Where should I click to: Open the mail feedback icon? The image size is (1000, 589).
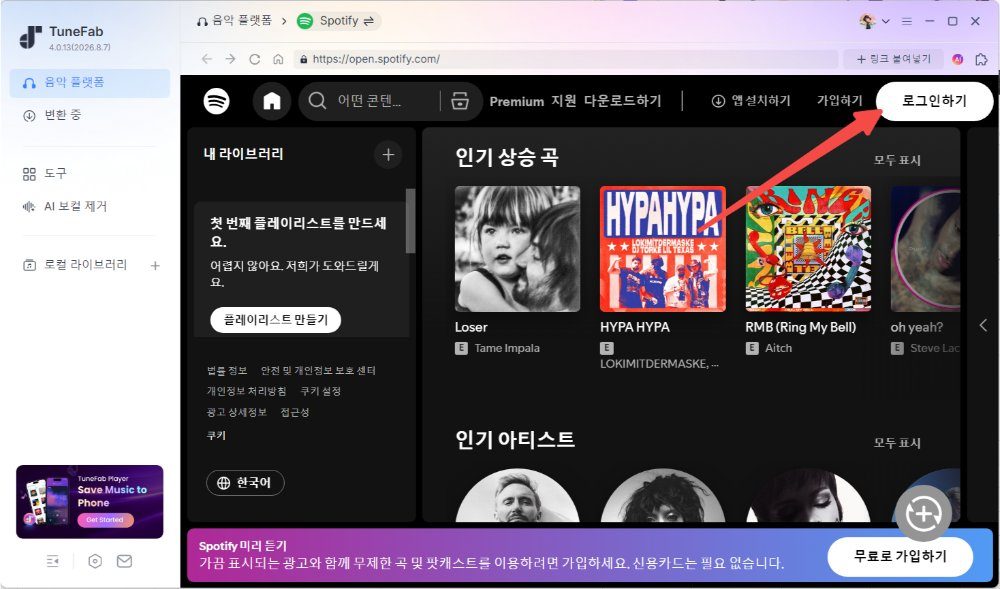(x=124, y=561)
